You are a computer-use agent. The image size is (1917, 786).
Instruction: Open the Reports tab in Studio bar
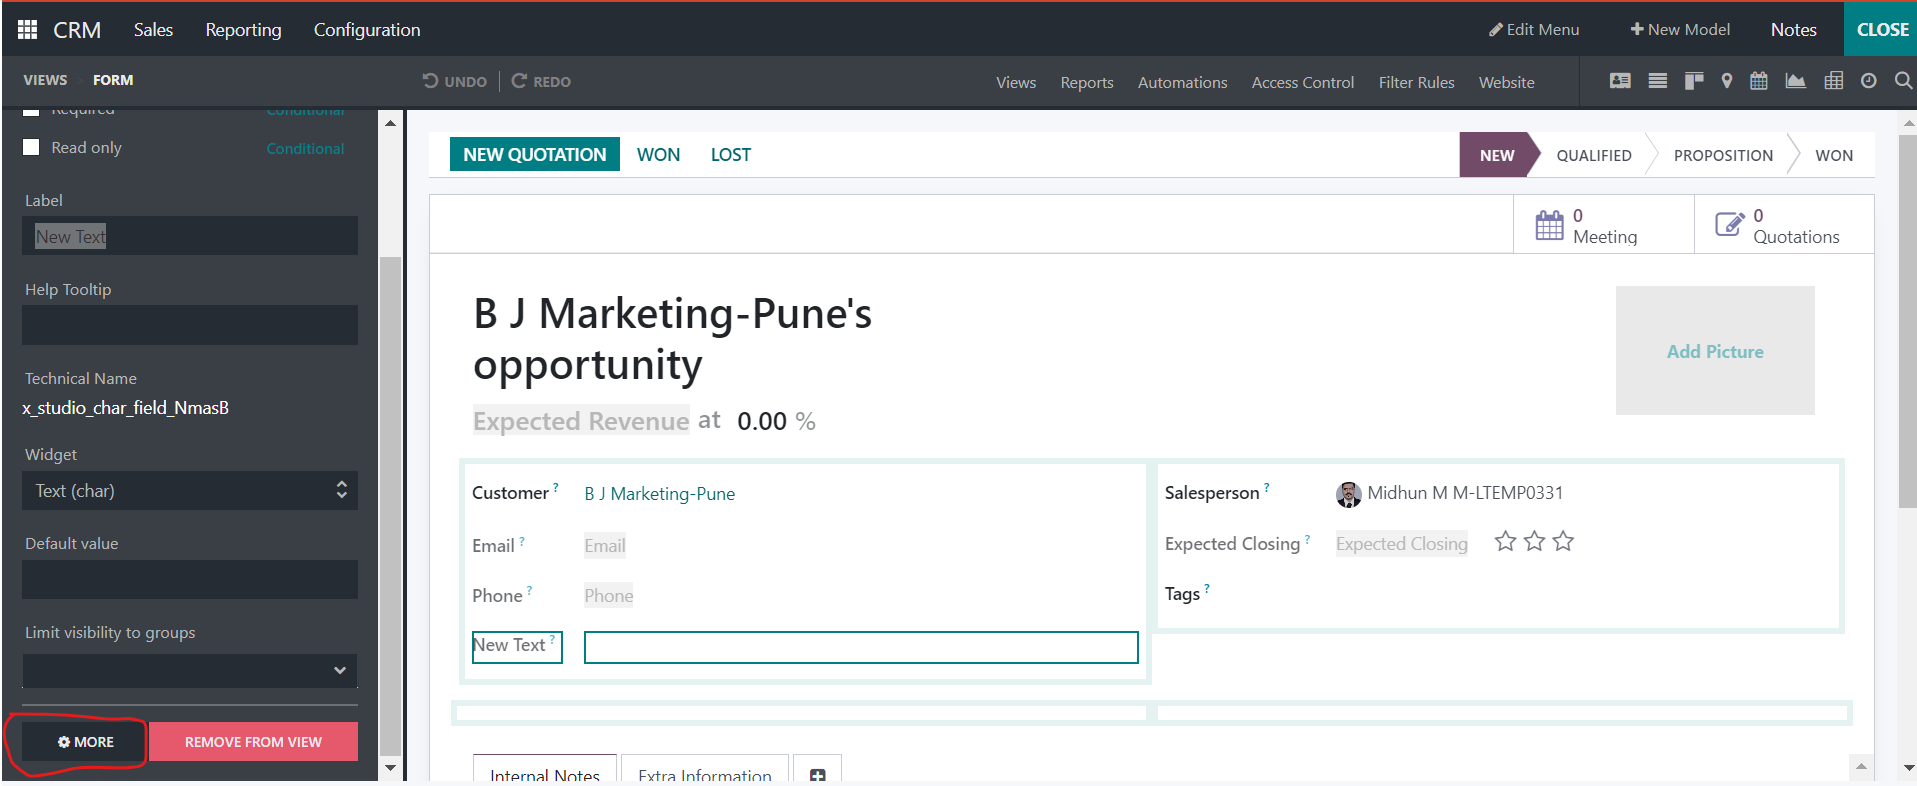[1087, 82]
